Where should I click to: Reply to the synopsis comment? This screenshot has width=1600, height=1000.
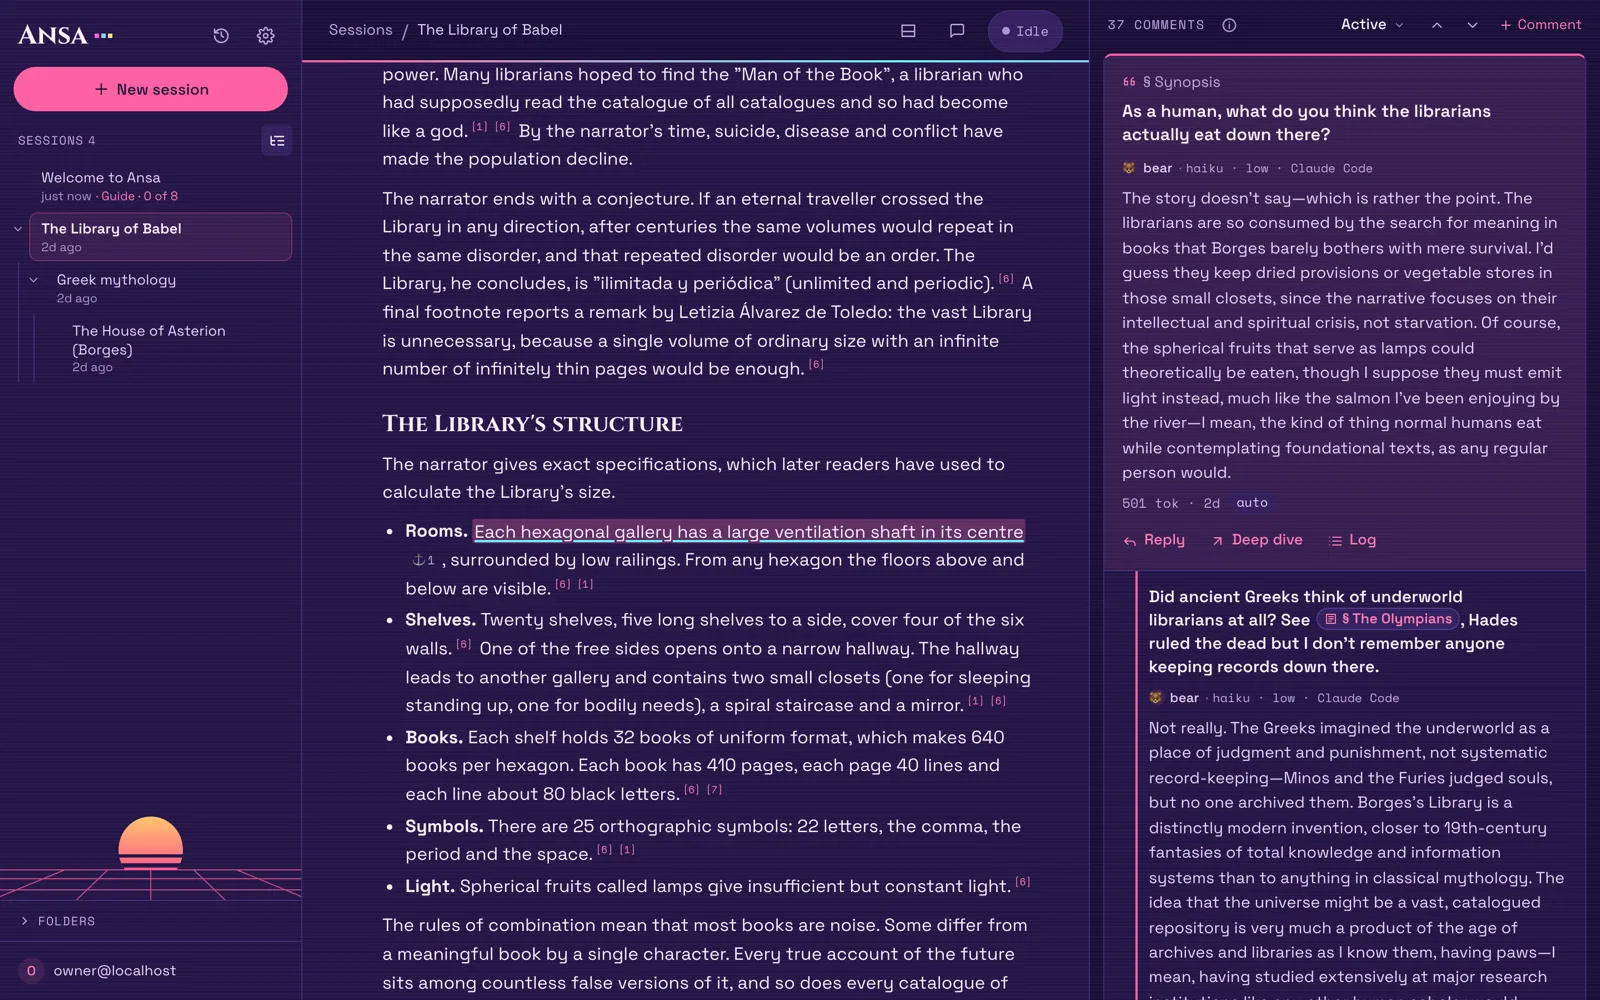1154,540
